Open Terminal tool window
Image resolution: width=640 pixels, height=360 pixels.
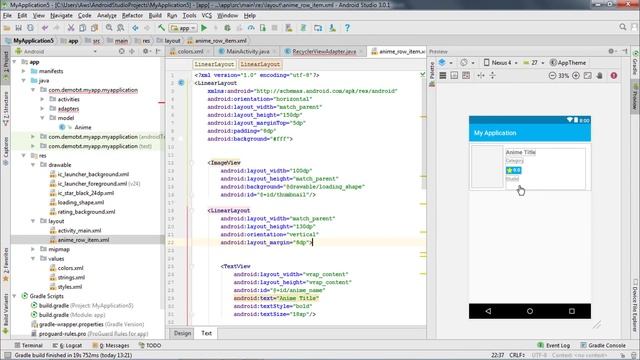[x=28, y=345]
